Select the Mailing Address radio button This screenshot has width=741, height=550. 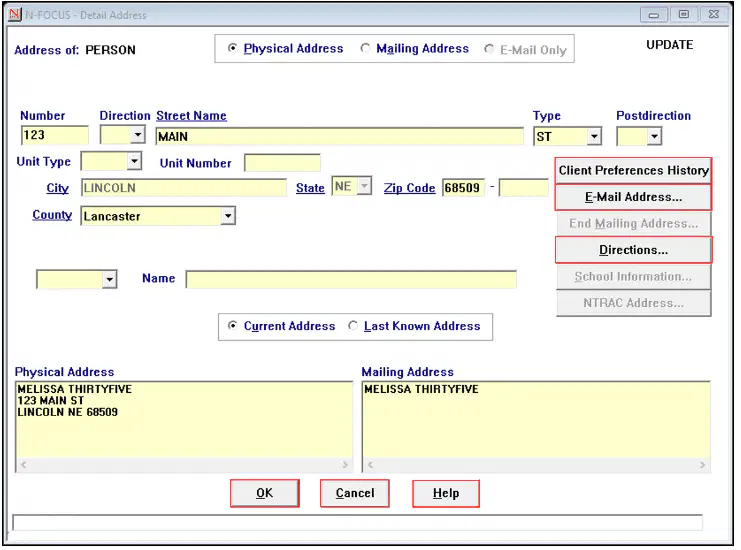[365, 48]
